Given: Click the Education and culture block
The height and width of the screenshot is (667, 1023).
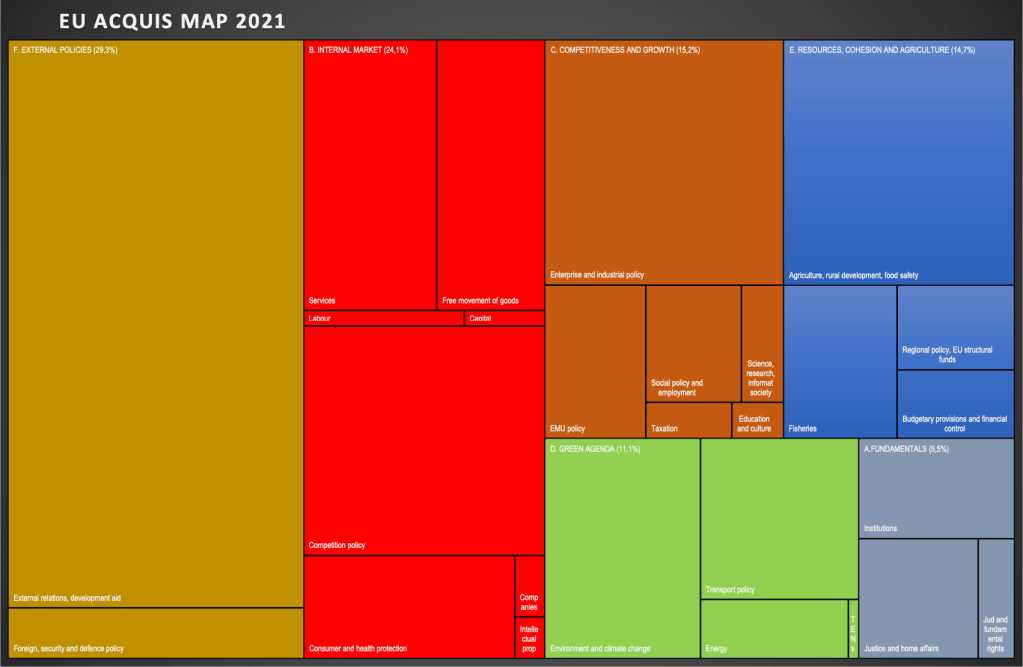Looking at the screenshot, I should 757,420.
